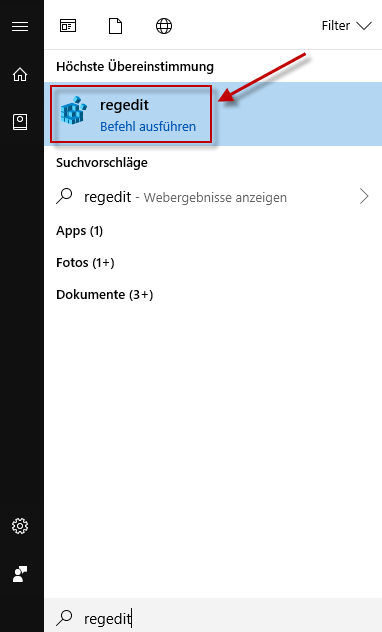Click the search magnifier in suggestions

[64, 196]
